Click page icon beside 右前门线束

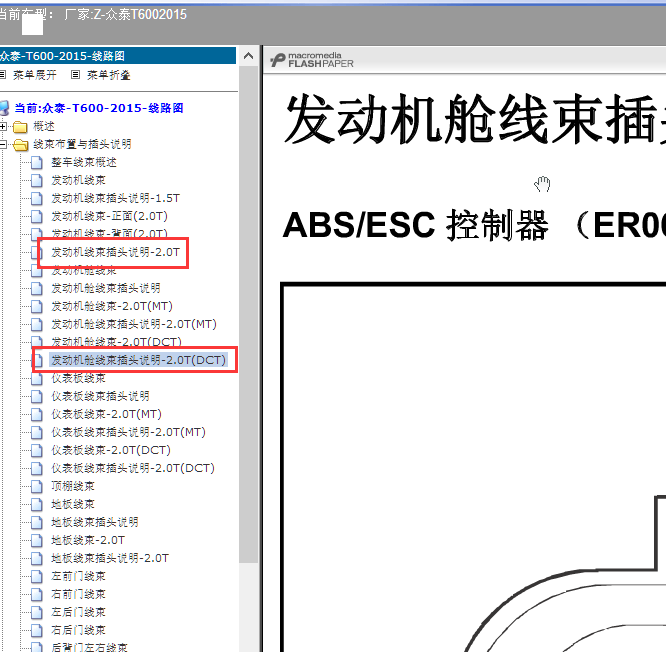click(37, 594)
